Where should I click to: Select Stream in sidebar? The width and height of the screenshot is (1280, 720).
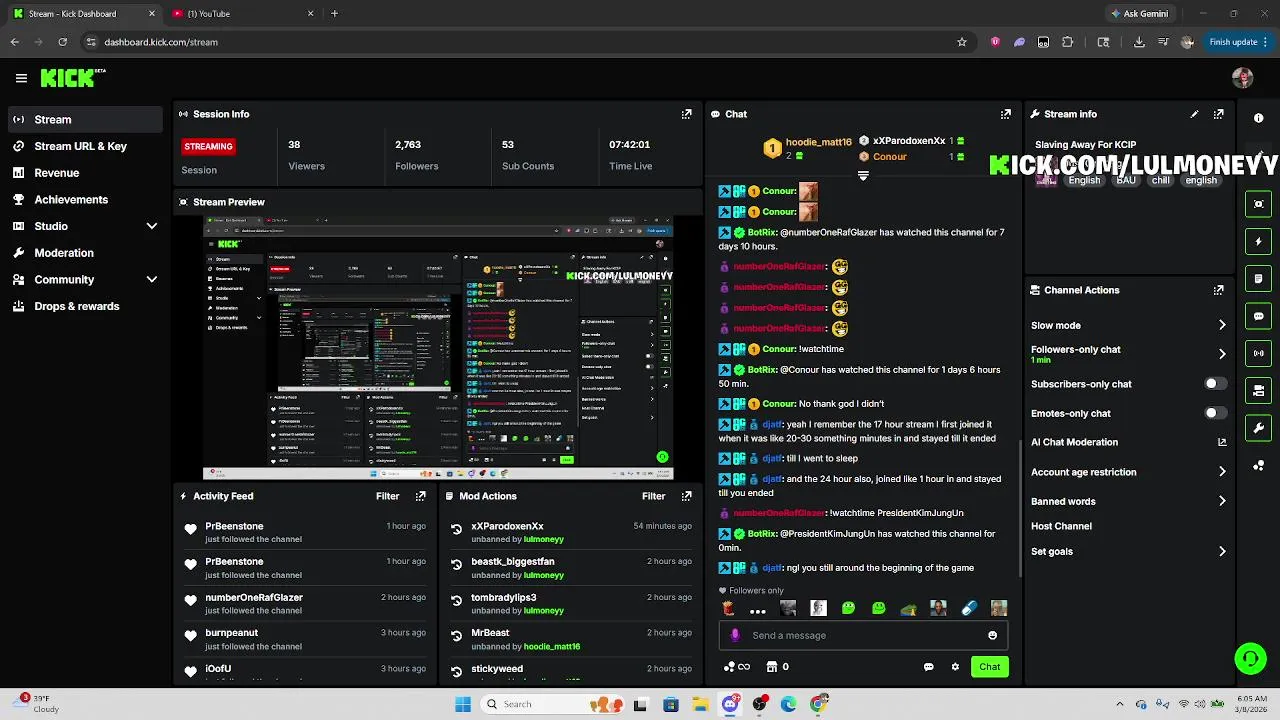(x=84, y=119)
